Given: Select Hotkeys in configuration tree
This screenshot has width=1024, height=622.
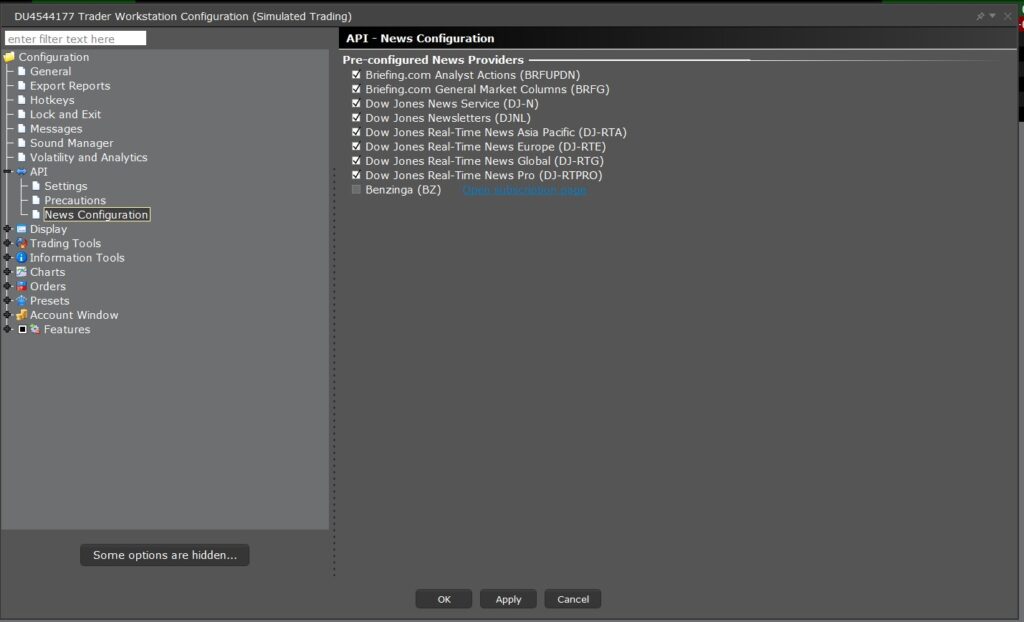Looking at the screenshot, I should tap(52, 100).
